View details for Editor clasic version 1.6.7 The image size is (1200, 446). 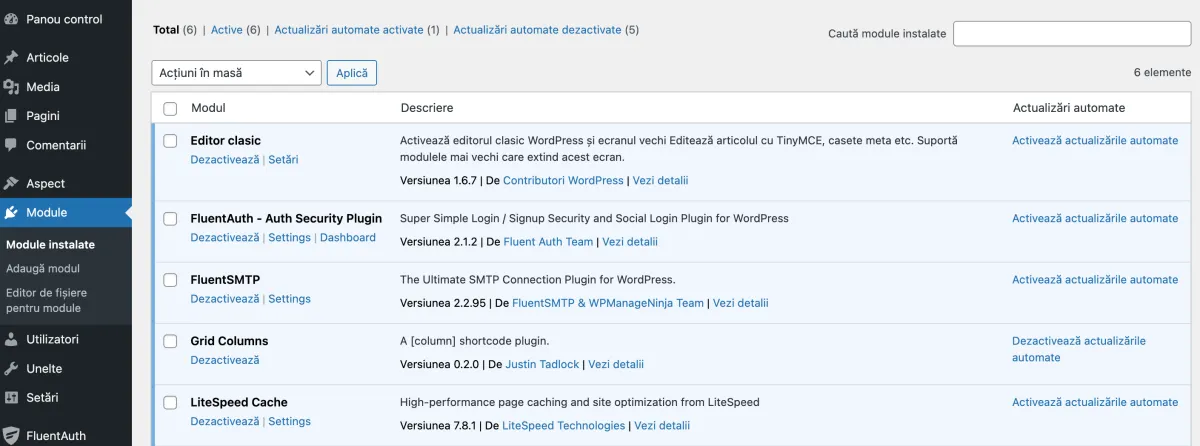(x=660, y=181)
